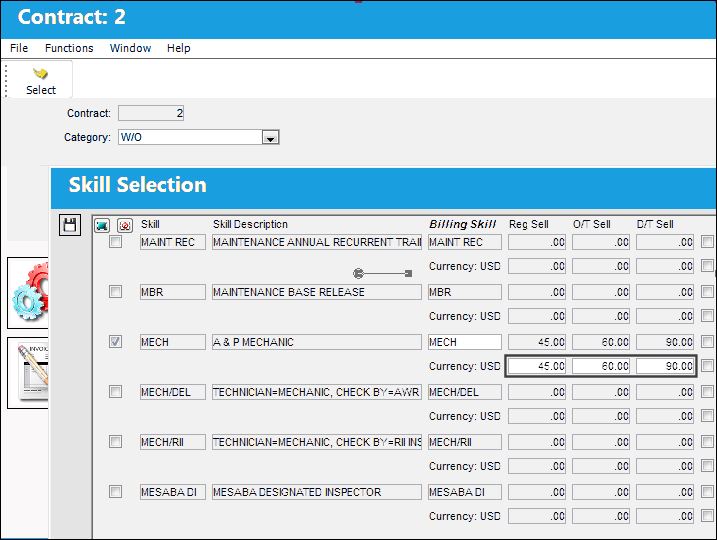Click MECH Billing Skill field
This screenshot has width=717, height=540.
tap(465, 342)
